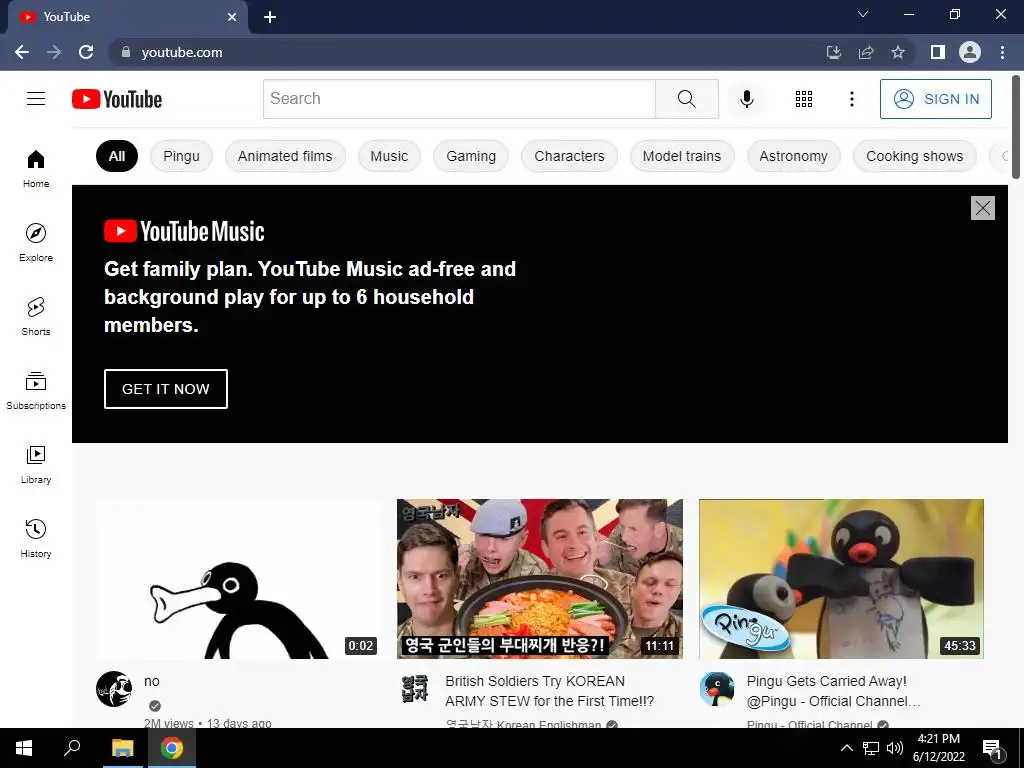Start voice search with microphone icon
This screenshot has height=768, width=1024.
tap(746, 99)
